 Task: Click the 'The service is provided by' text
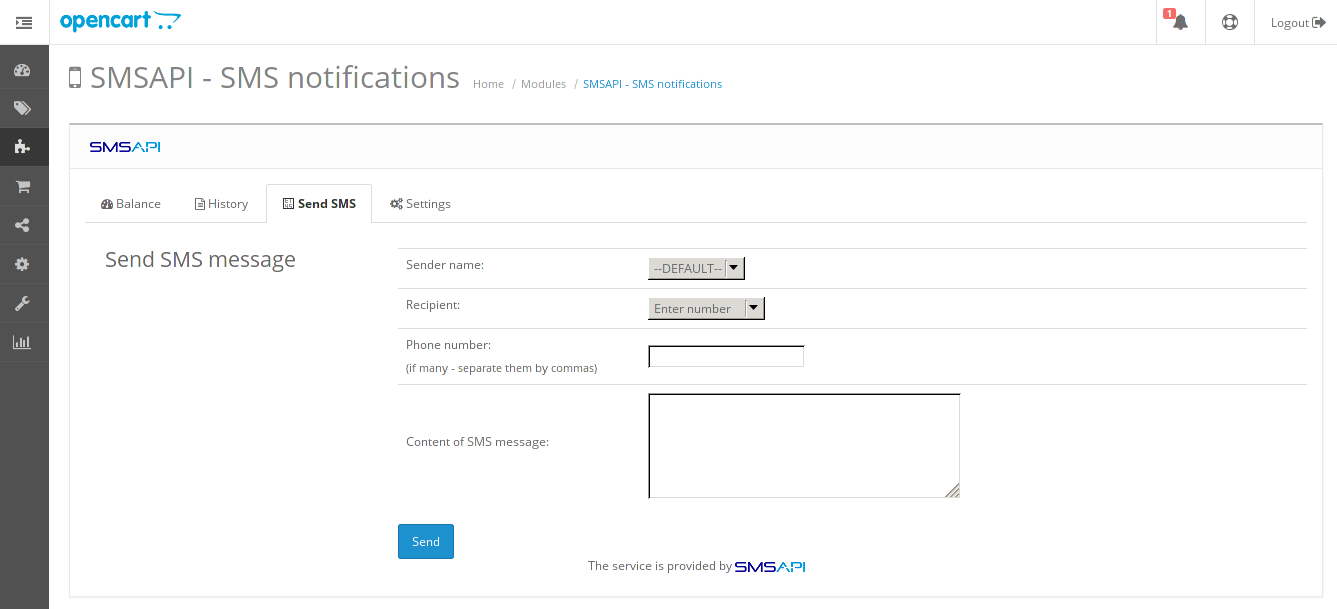(x=659, y=566)
